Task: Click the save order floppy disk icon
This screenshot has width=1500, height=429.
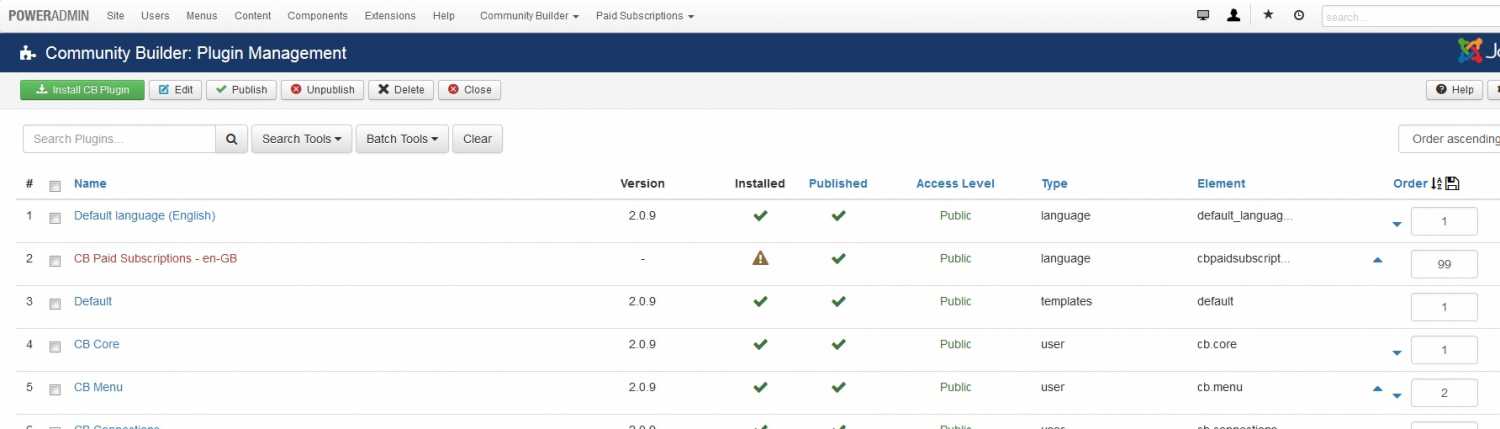Action: 1453,183
